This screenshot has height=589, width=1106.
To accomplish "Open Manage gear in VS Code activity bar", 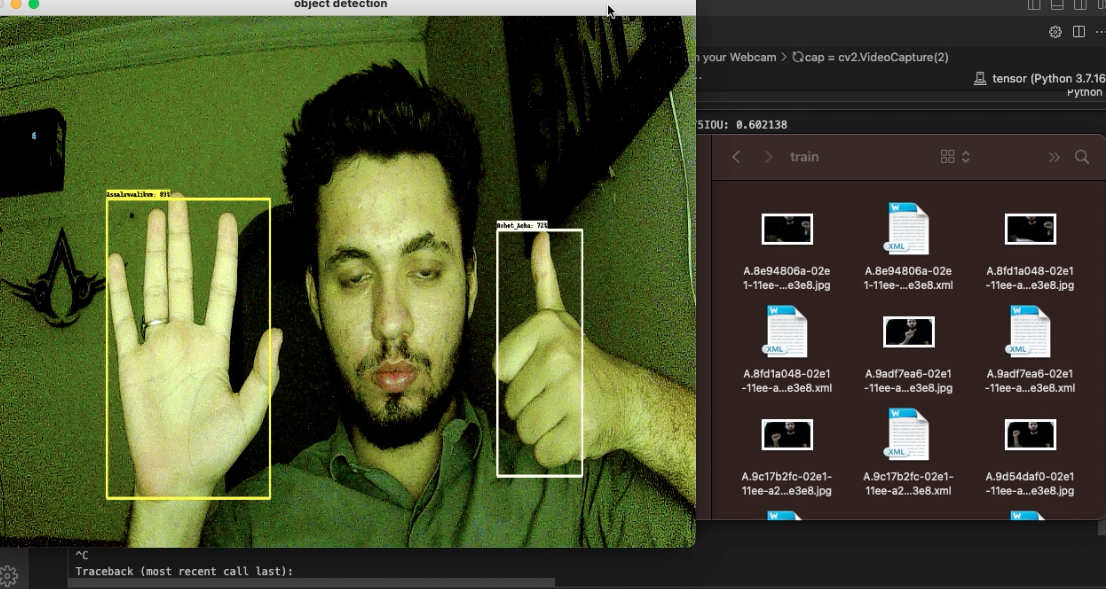I will tap(9, 575).
